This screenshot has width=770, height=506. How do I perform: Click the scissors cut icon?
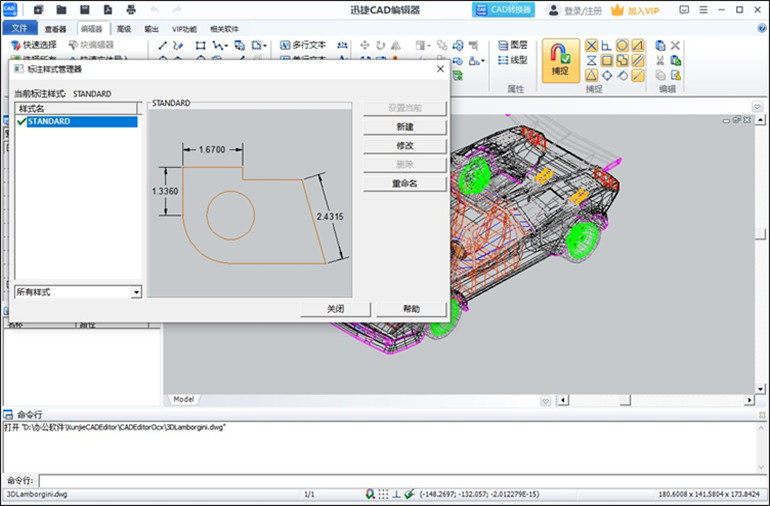coord(660,60)
